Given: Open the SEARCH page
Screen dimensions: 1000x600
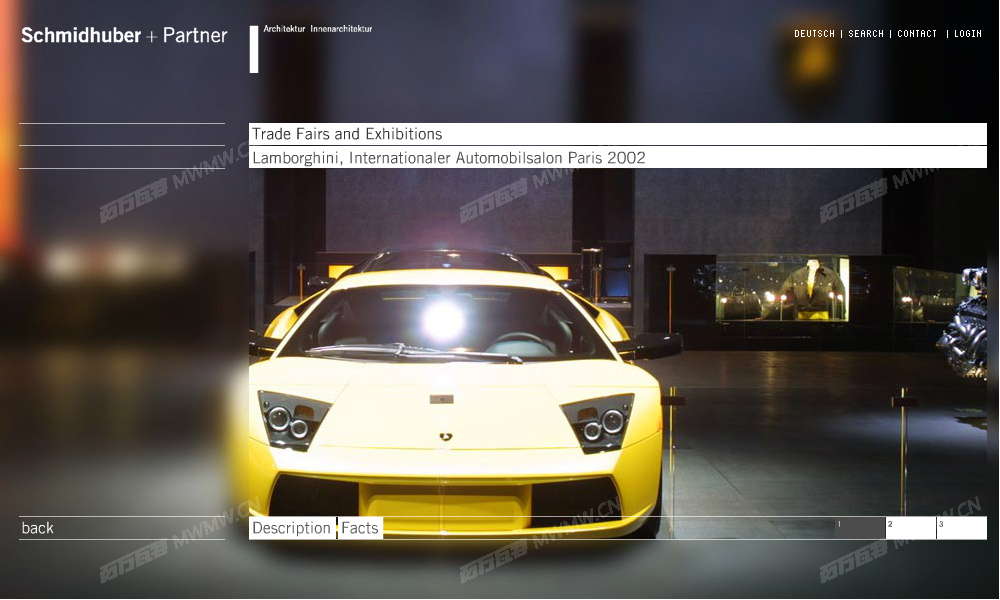Looking at the screenshot, I should pyautogui.click(x=866, y=34).
